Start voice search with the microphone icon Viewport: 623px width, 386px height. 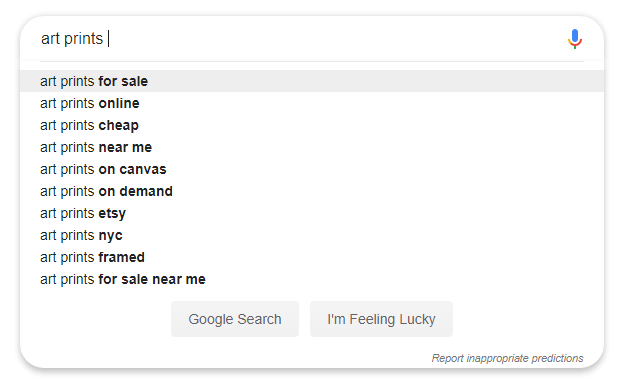coord(575,39)
